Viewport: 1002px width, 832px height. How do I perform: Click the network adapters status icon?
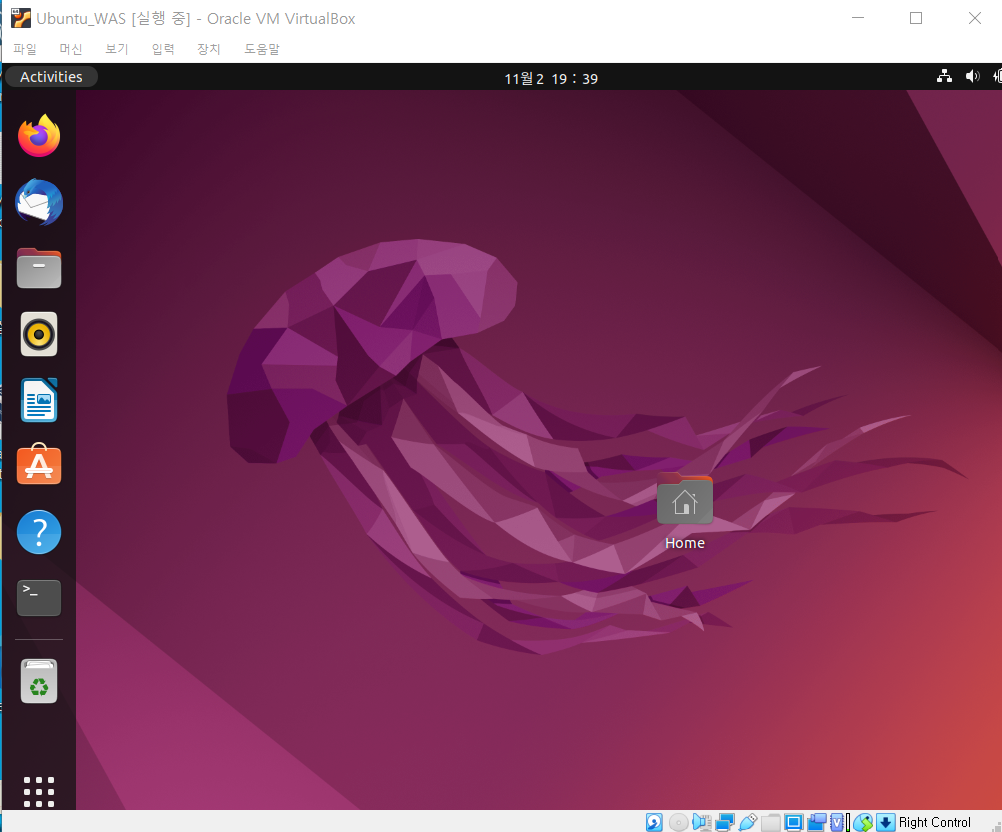[x=725, y=822]
